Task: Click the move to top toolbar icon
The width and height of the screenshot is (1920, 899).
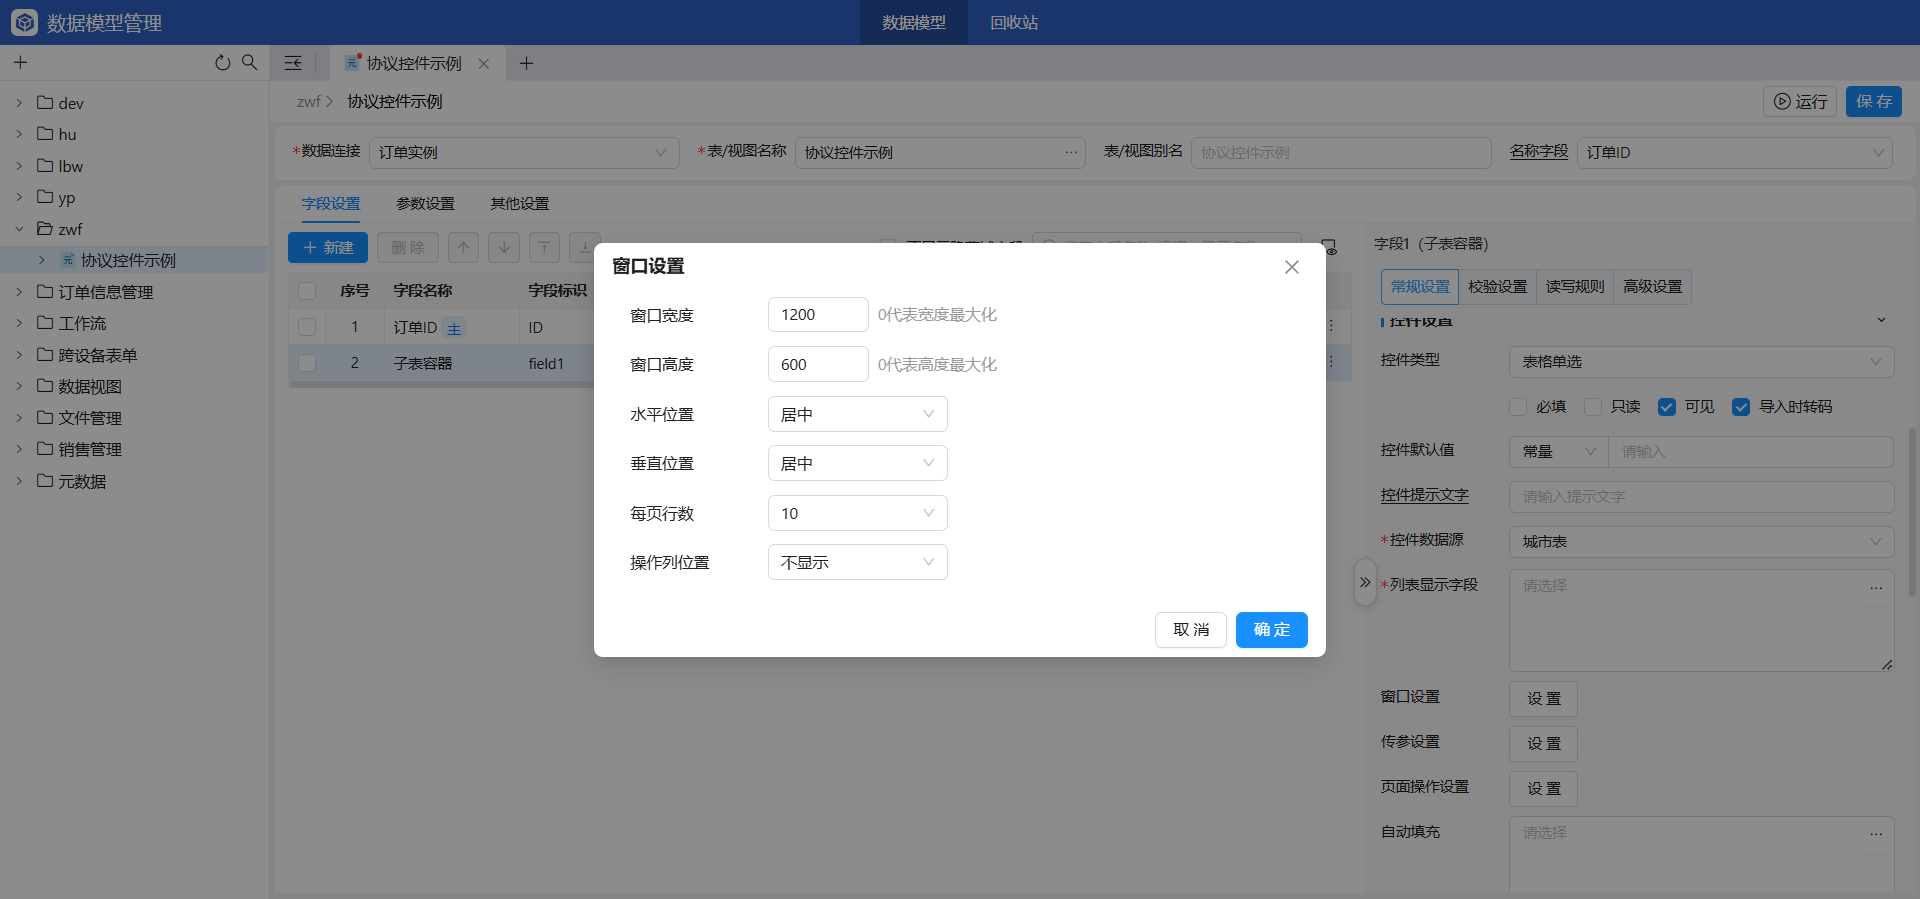Action: click(544, 247)
